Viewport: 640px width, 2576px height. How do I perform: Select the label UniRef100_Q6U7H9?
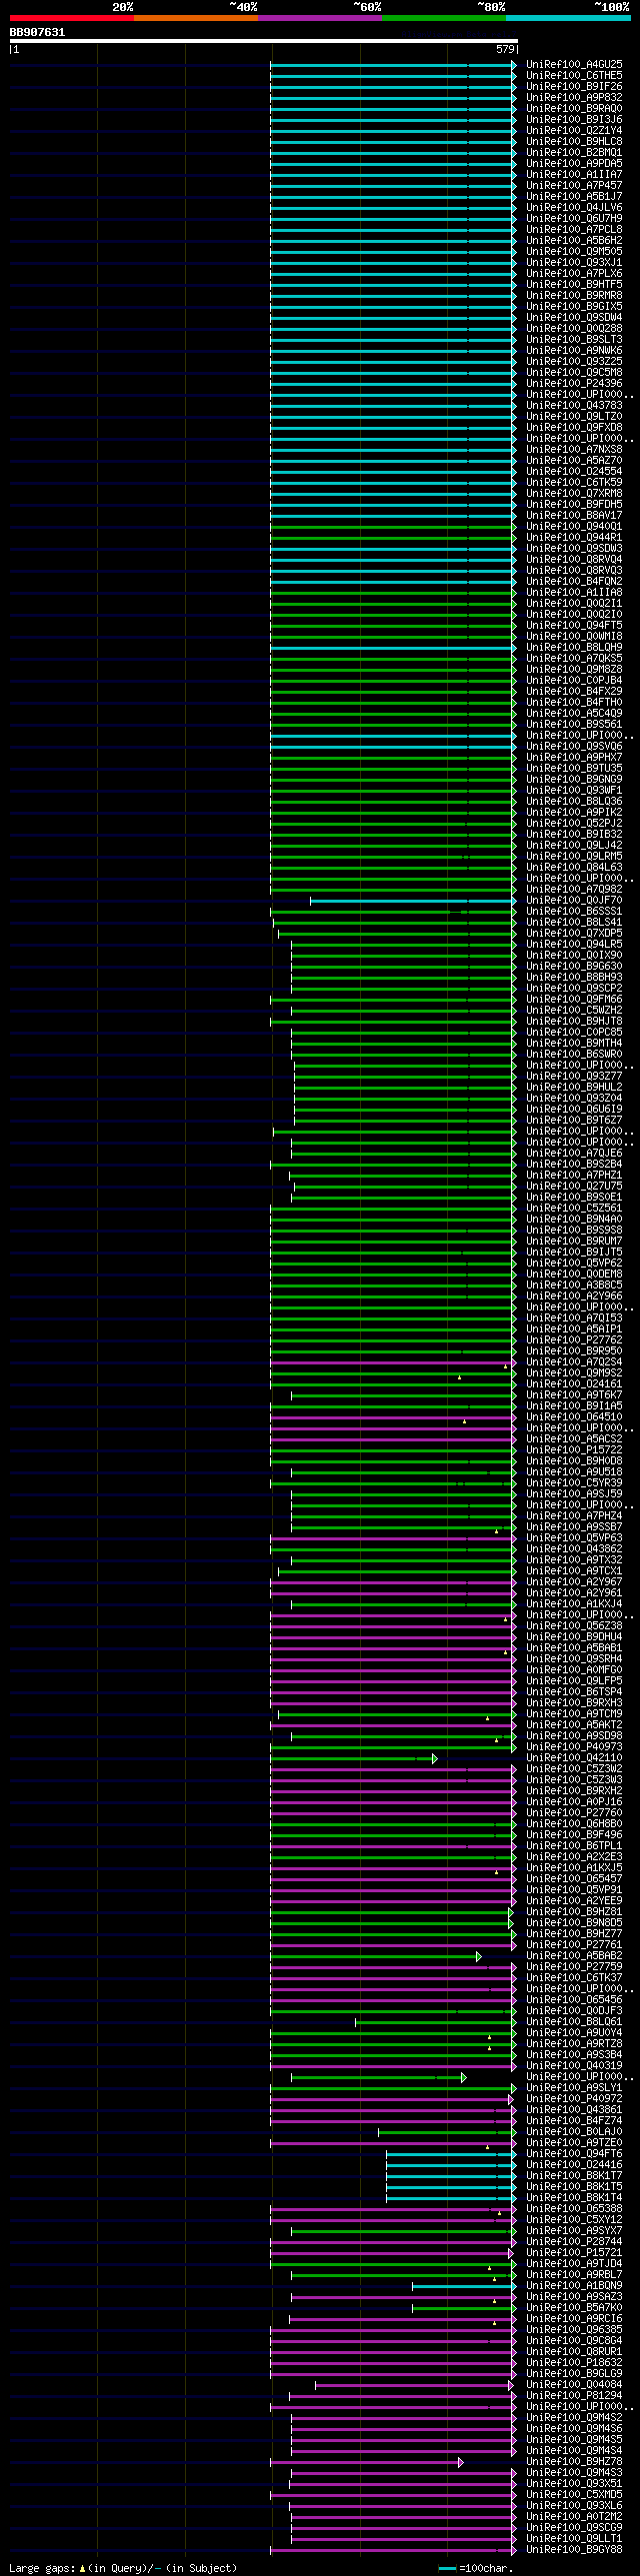click(x=574, y=218)
